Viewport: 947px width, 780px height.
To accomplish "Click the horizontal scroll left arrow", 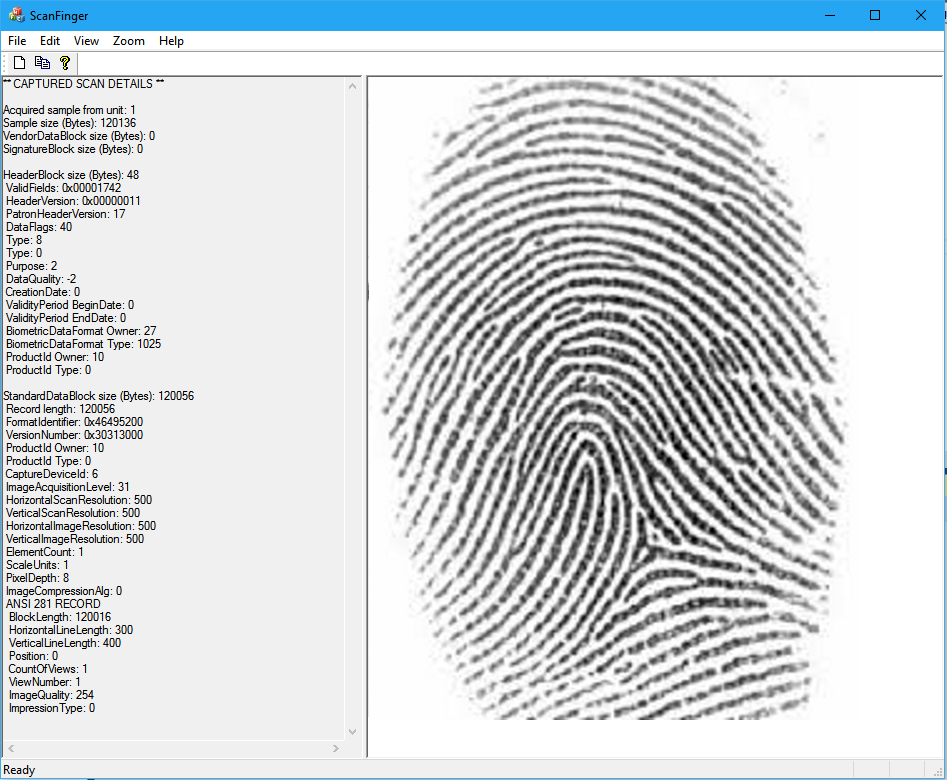I will coord(11,749).
